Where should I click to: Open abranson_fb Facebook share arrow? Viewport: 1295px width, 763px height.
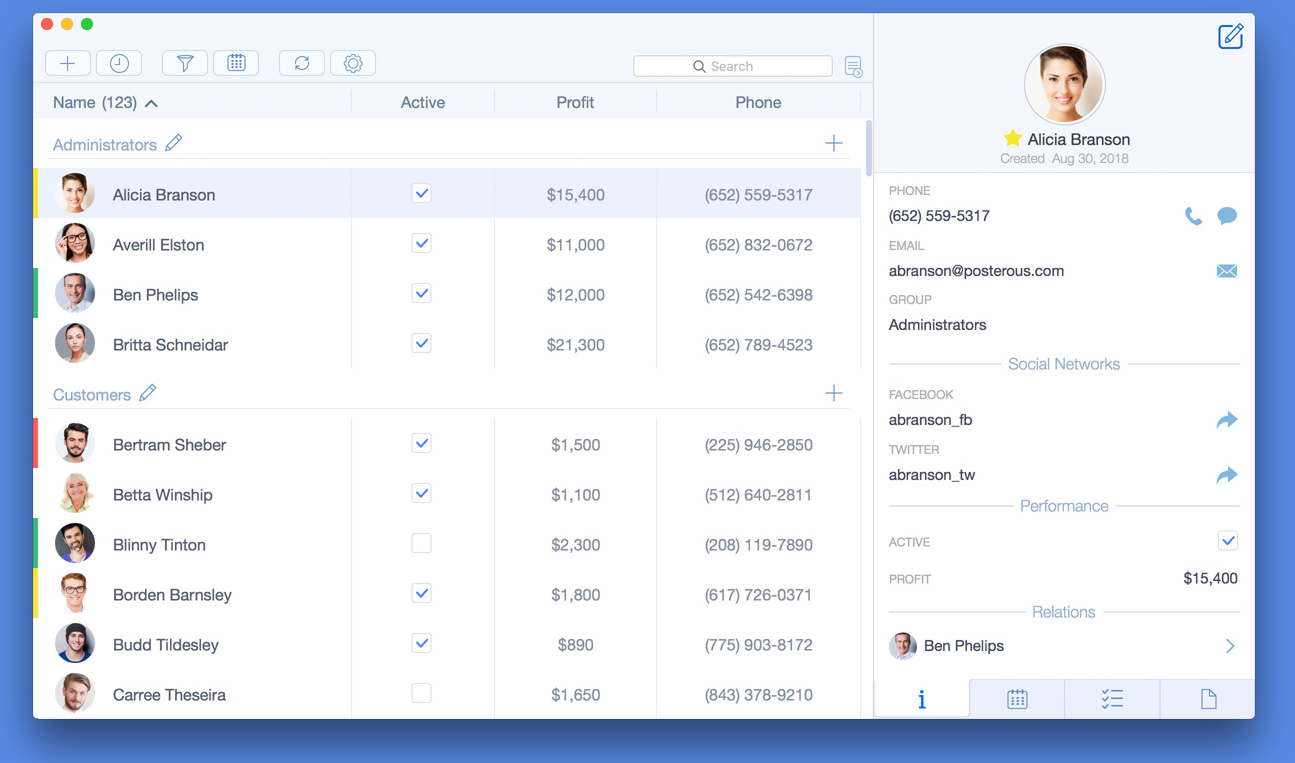click(1227, 421)
